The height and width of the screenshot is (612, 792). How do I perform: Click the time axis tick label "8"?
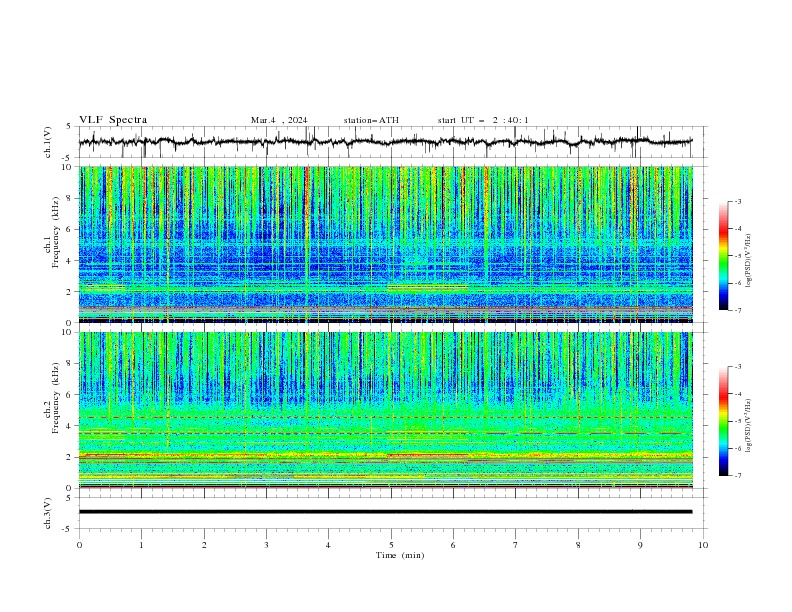[578, 545]
